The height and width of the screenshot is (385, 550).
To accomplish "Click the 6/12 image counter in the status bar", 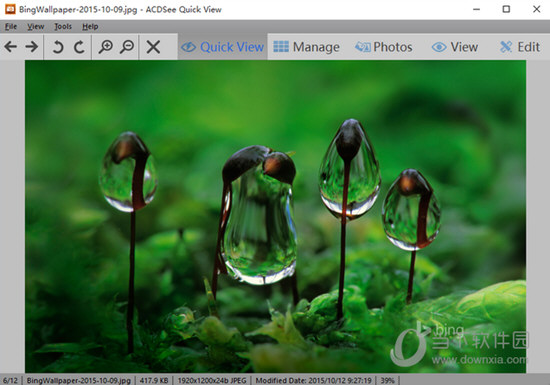I will [x=10, y=380].
